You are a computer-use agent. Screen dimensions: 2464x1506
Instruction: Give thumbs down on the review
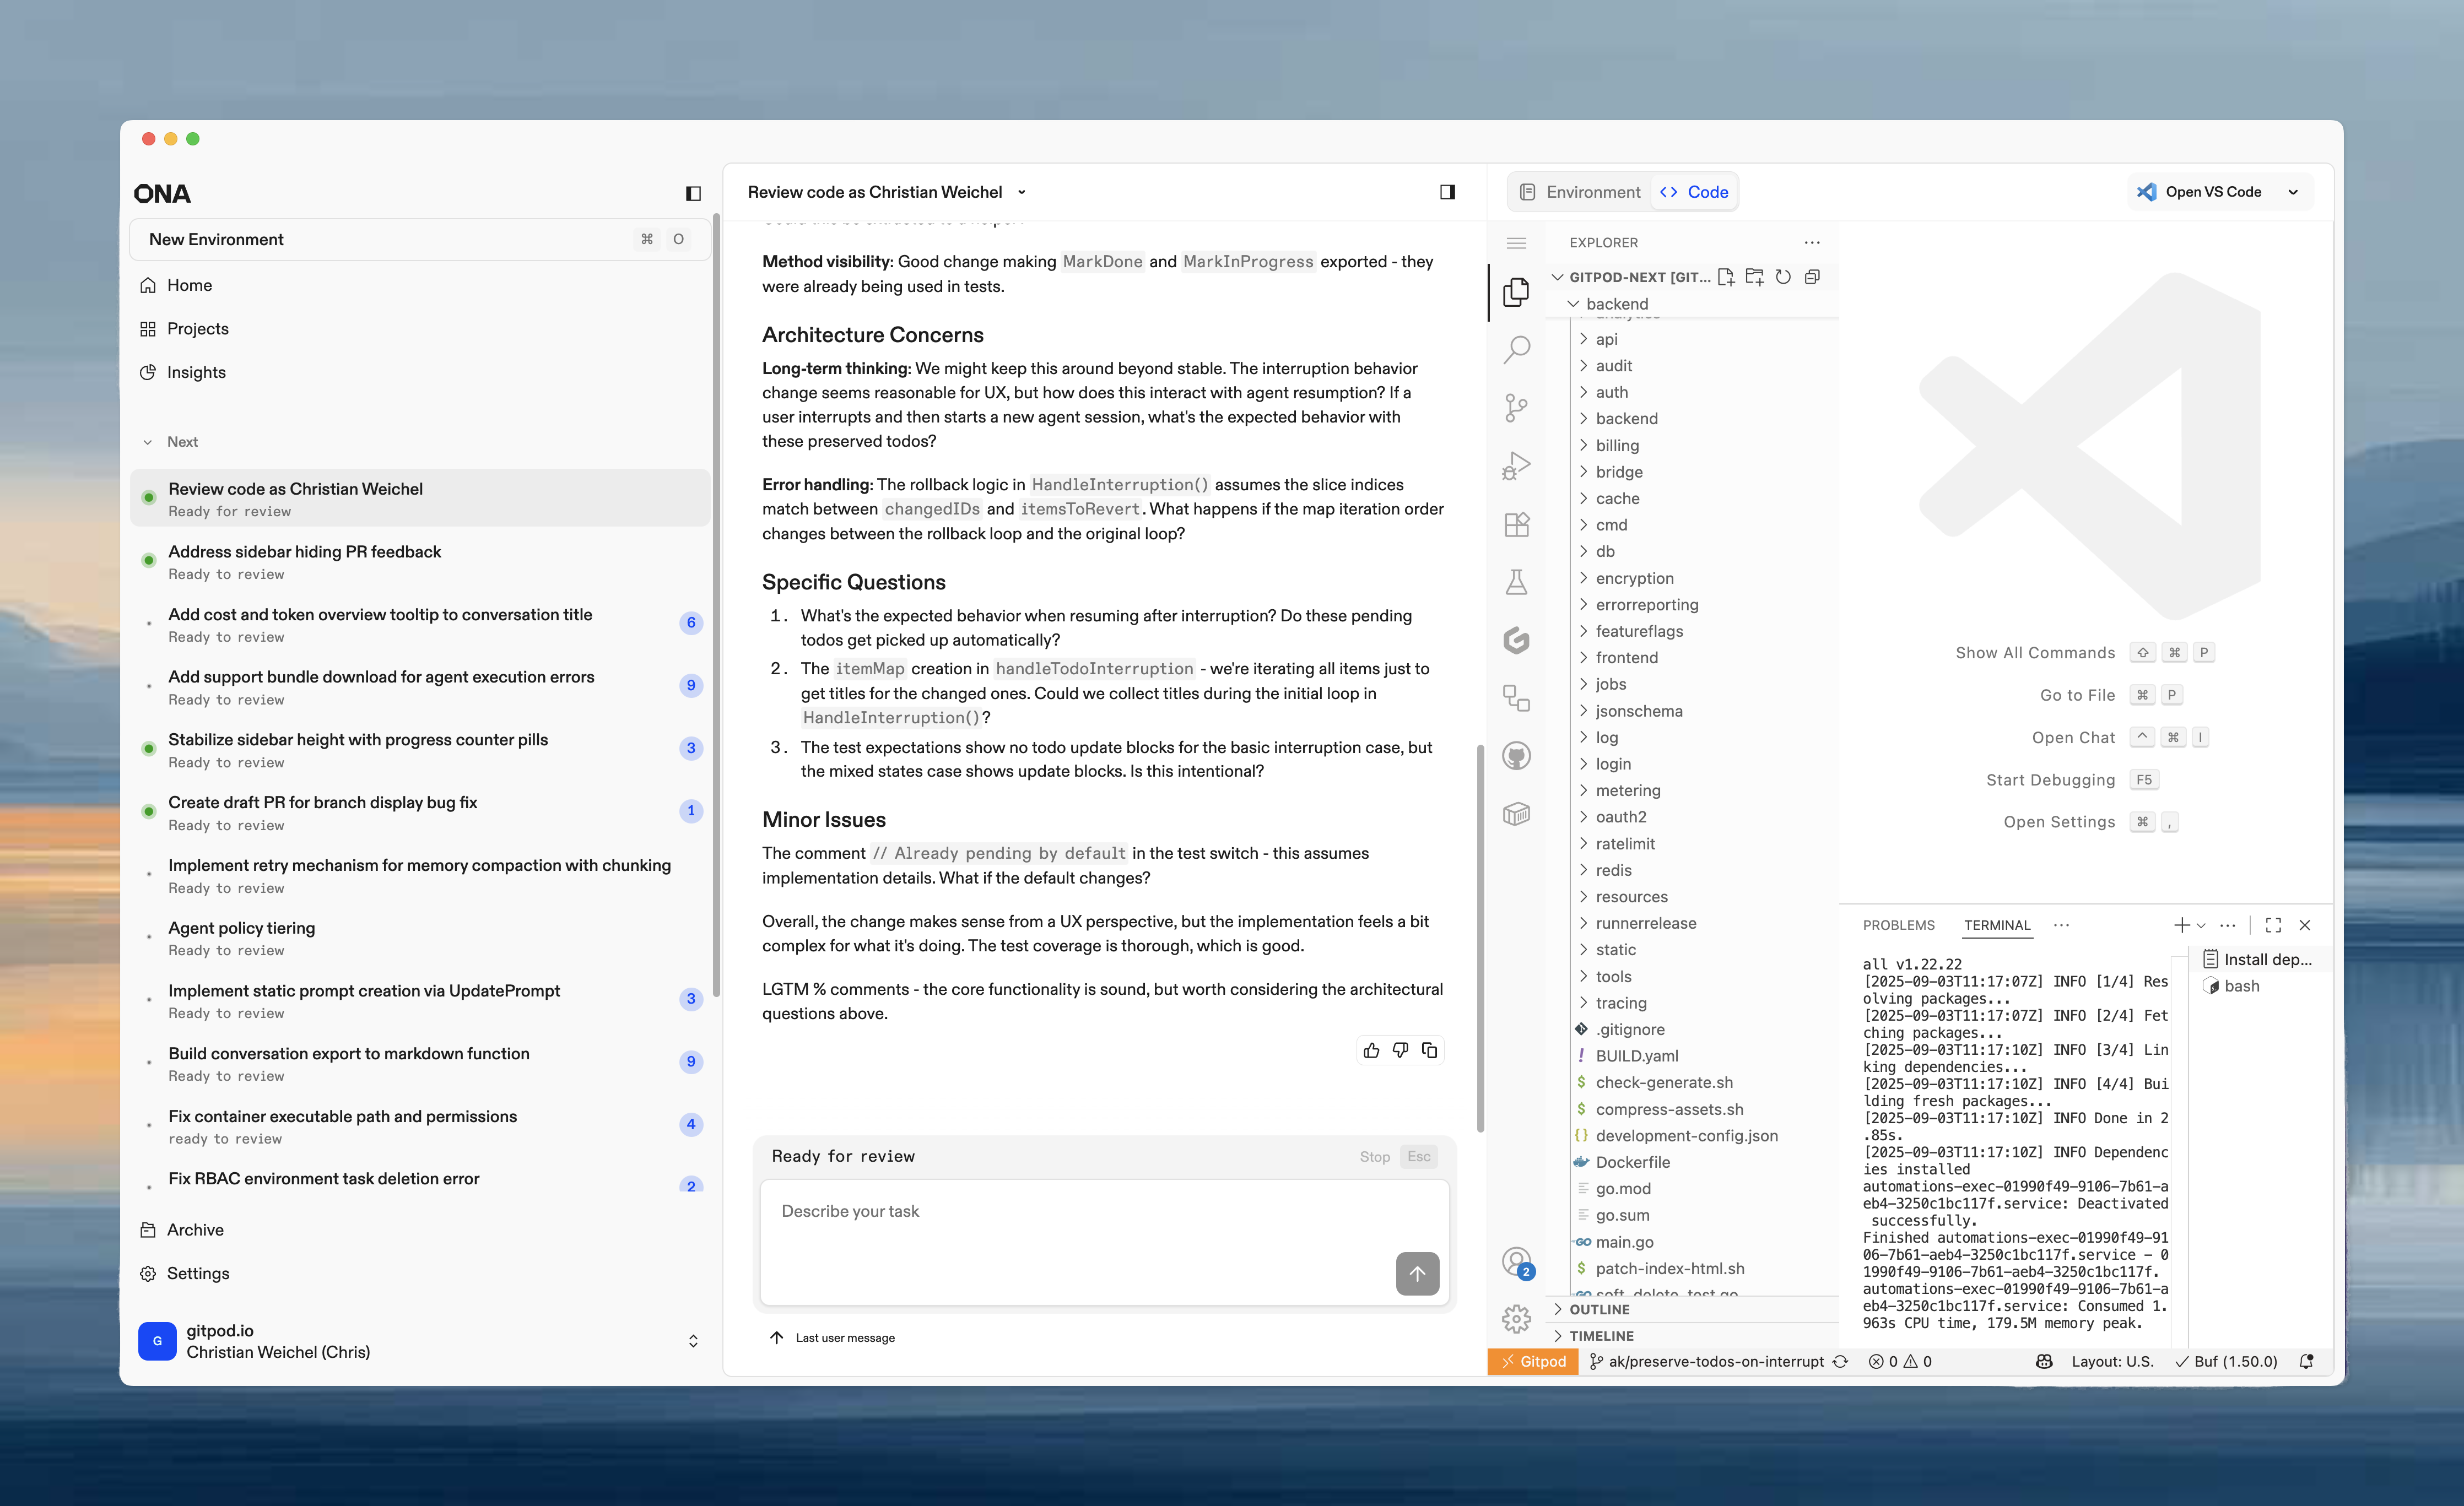pyautogui.click(x=1400, y=1050)
